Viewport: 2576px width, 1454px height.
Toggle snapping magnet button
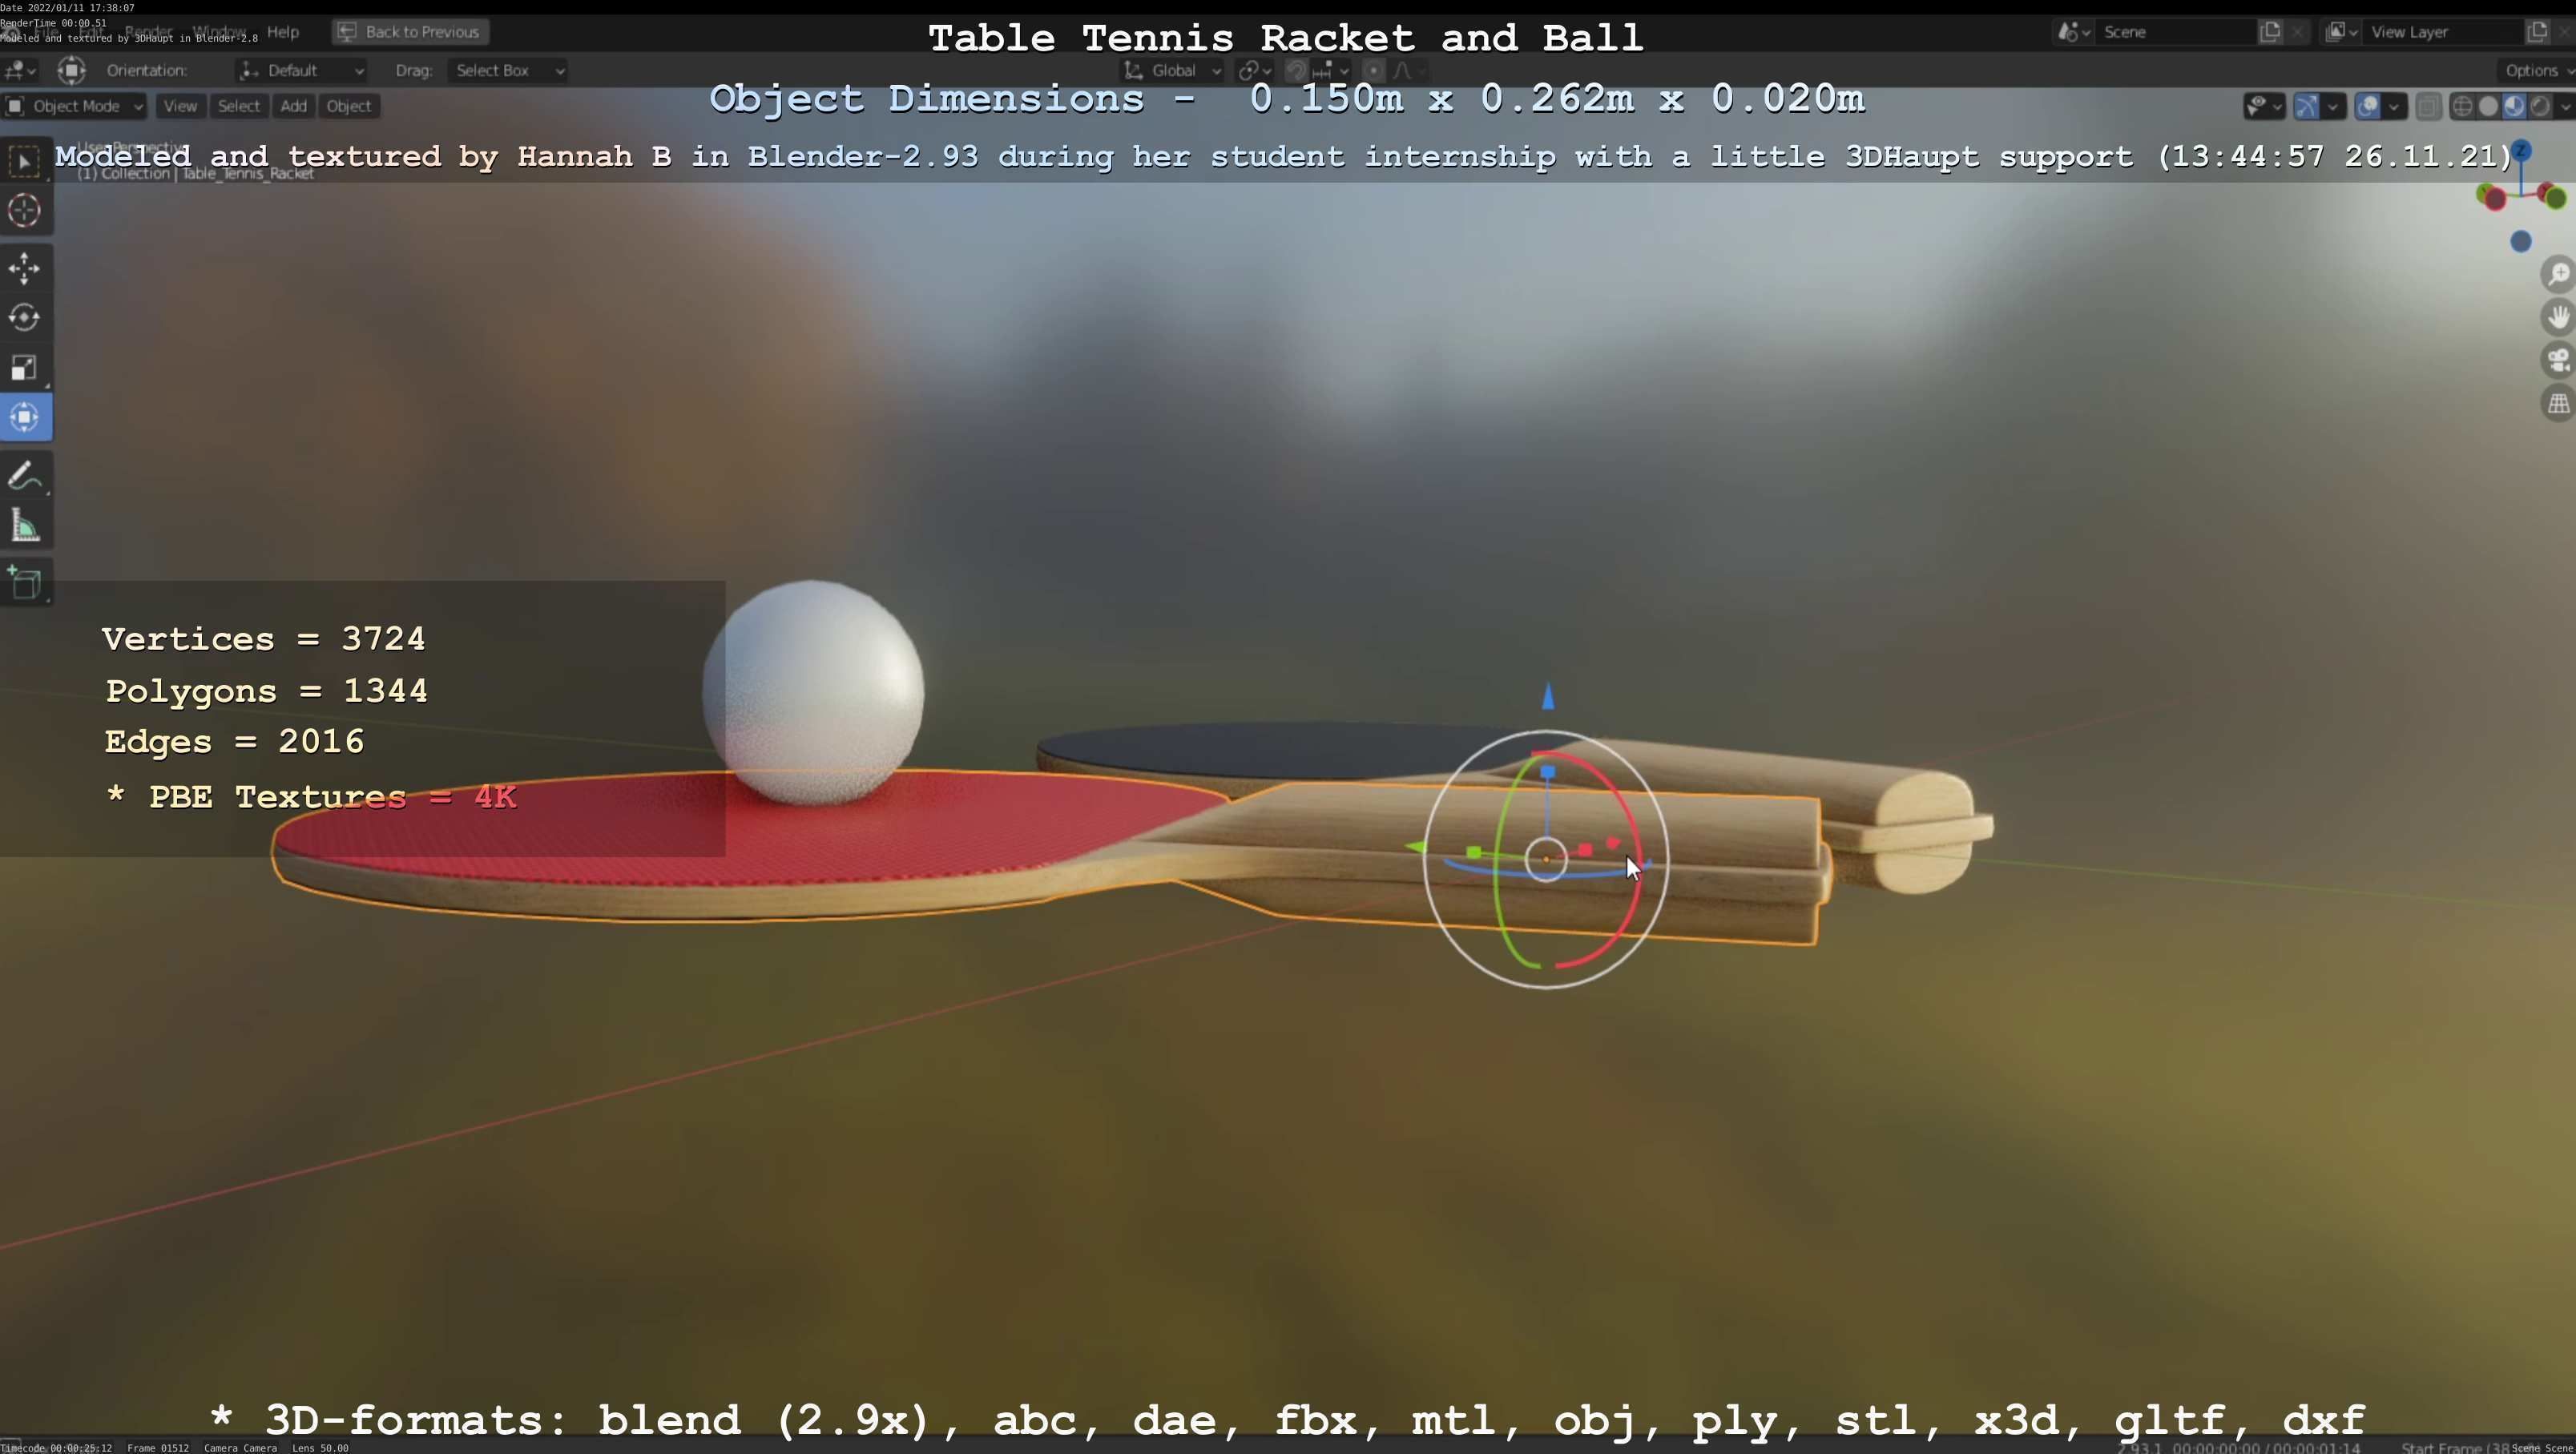click(x=1296, y=70)
